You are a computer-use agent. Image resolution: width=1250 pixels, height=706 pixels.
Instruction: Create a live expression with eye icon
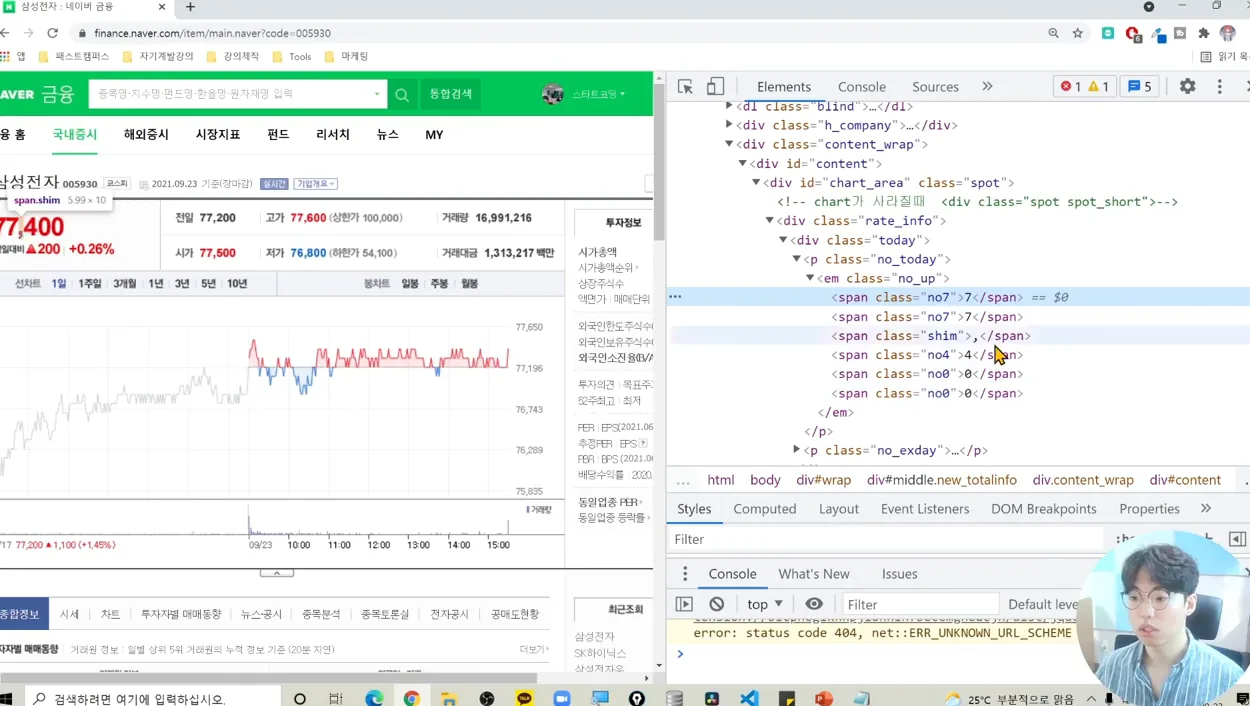[x=814, y=604]
